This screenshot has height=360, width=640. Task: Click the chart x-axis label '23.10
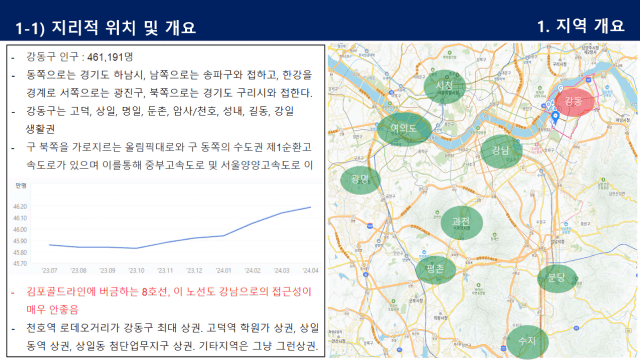pos(136,271)
